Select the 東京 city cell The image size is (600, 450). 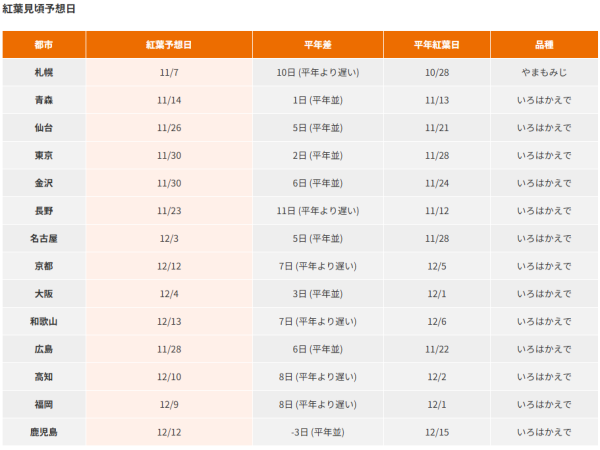[x=44, y=155]
